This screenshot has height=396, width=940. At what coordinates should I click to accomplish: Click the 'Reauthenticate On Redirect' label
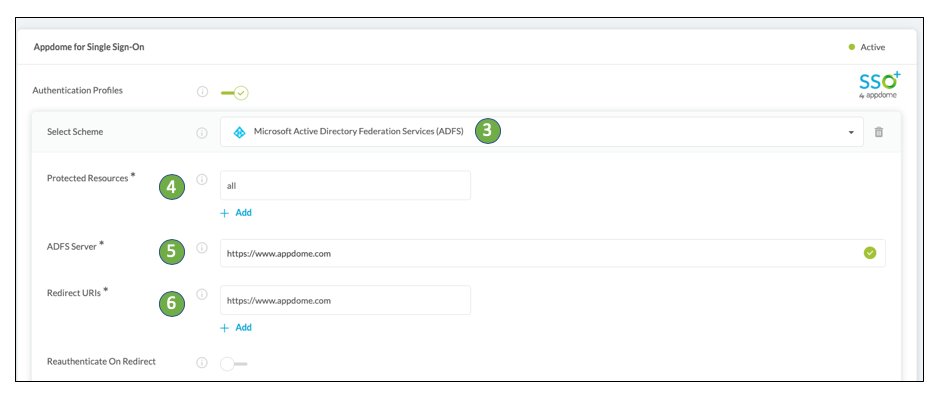pyautogui.click(x=101, y=362)
